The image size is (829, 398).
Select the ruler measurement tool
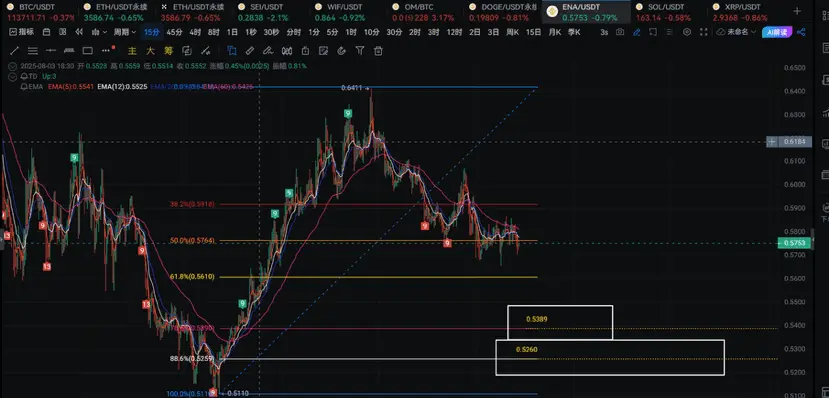[250, 51]
